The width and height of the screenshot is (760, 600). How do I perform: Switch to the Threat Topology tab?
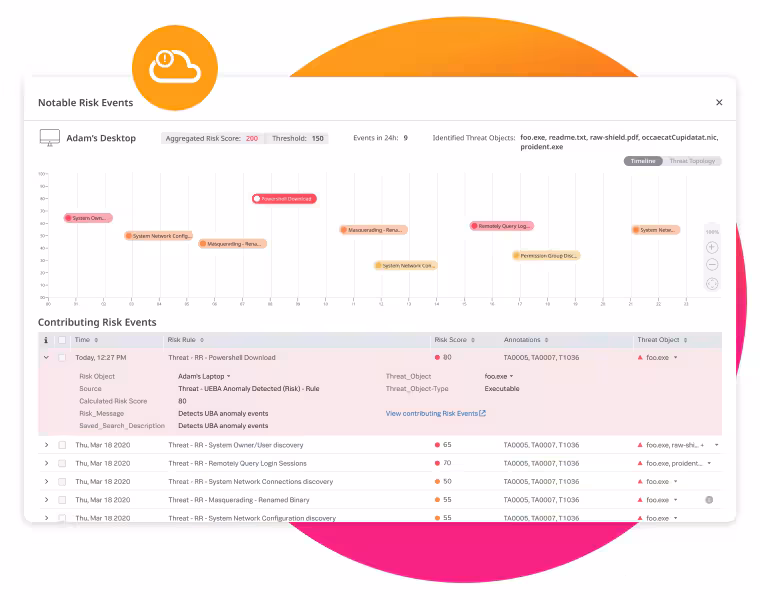point(692,161)
